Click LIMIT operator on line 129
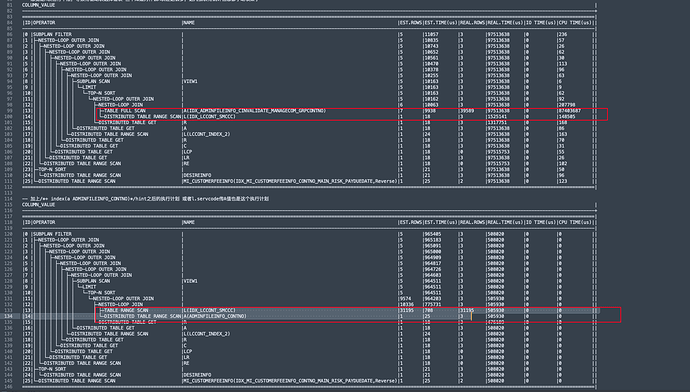690x392 pixels. click(89, 287)
